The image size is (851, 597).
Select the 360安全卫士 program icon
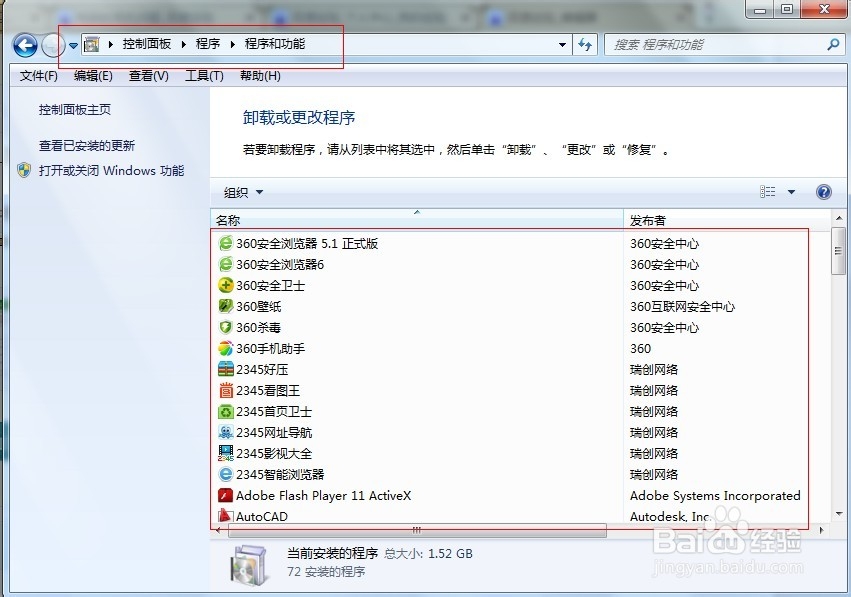click(x=226, y=285)
